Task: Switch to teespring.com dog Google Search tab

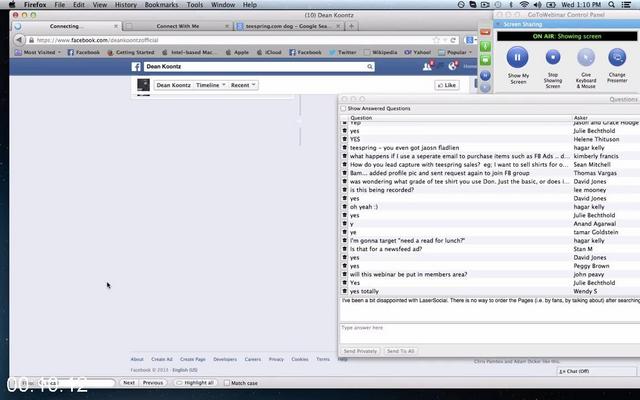Action: click(289, 26)
